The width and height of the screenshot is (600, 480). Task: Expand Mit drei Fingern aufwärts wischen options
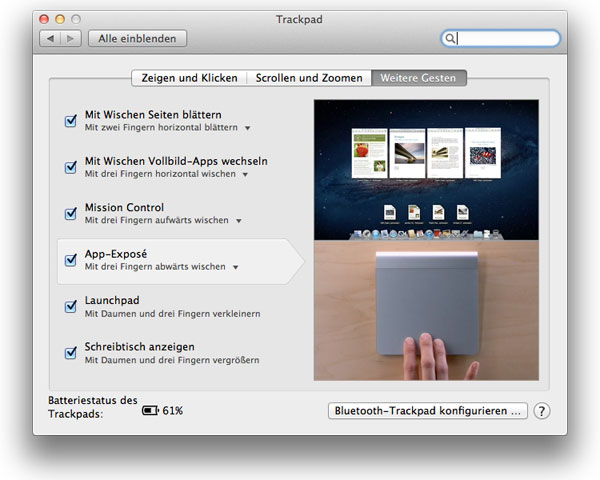tap(238, 220)
